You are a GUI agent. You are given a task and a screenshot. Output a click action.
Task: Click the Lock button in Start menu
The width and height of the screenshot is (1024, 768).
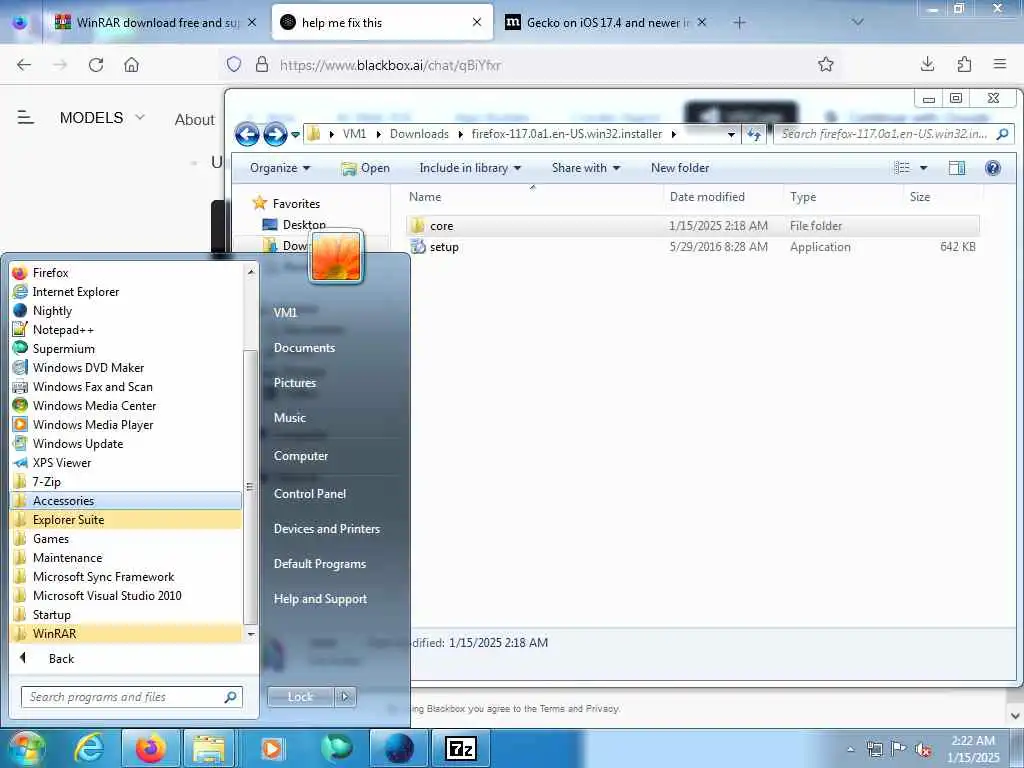300,697
